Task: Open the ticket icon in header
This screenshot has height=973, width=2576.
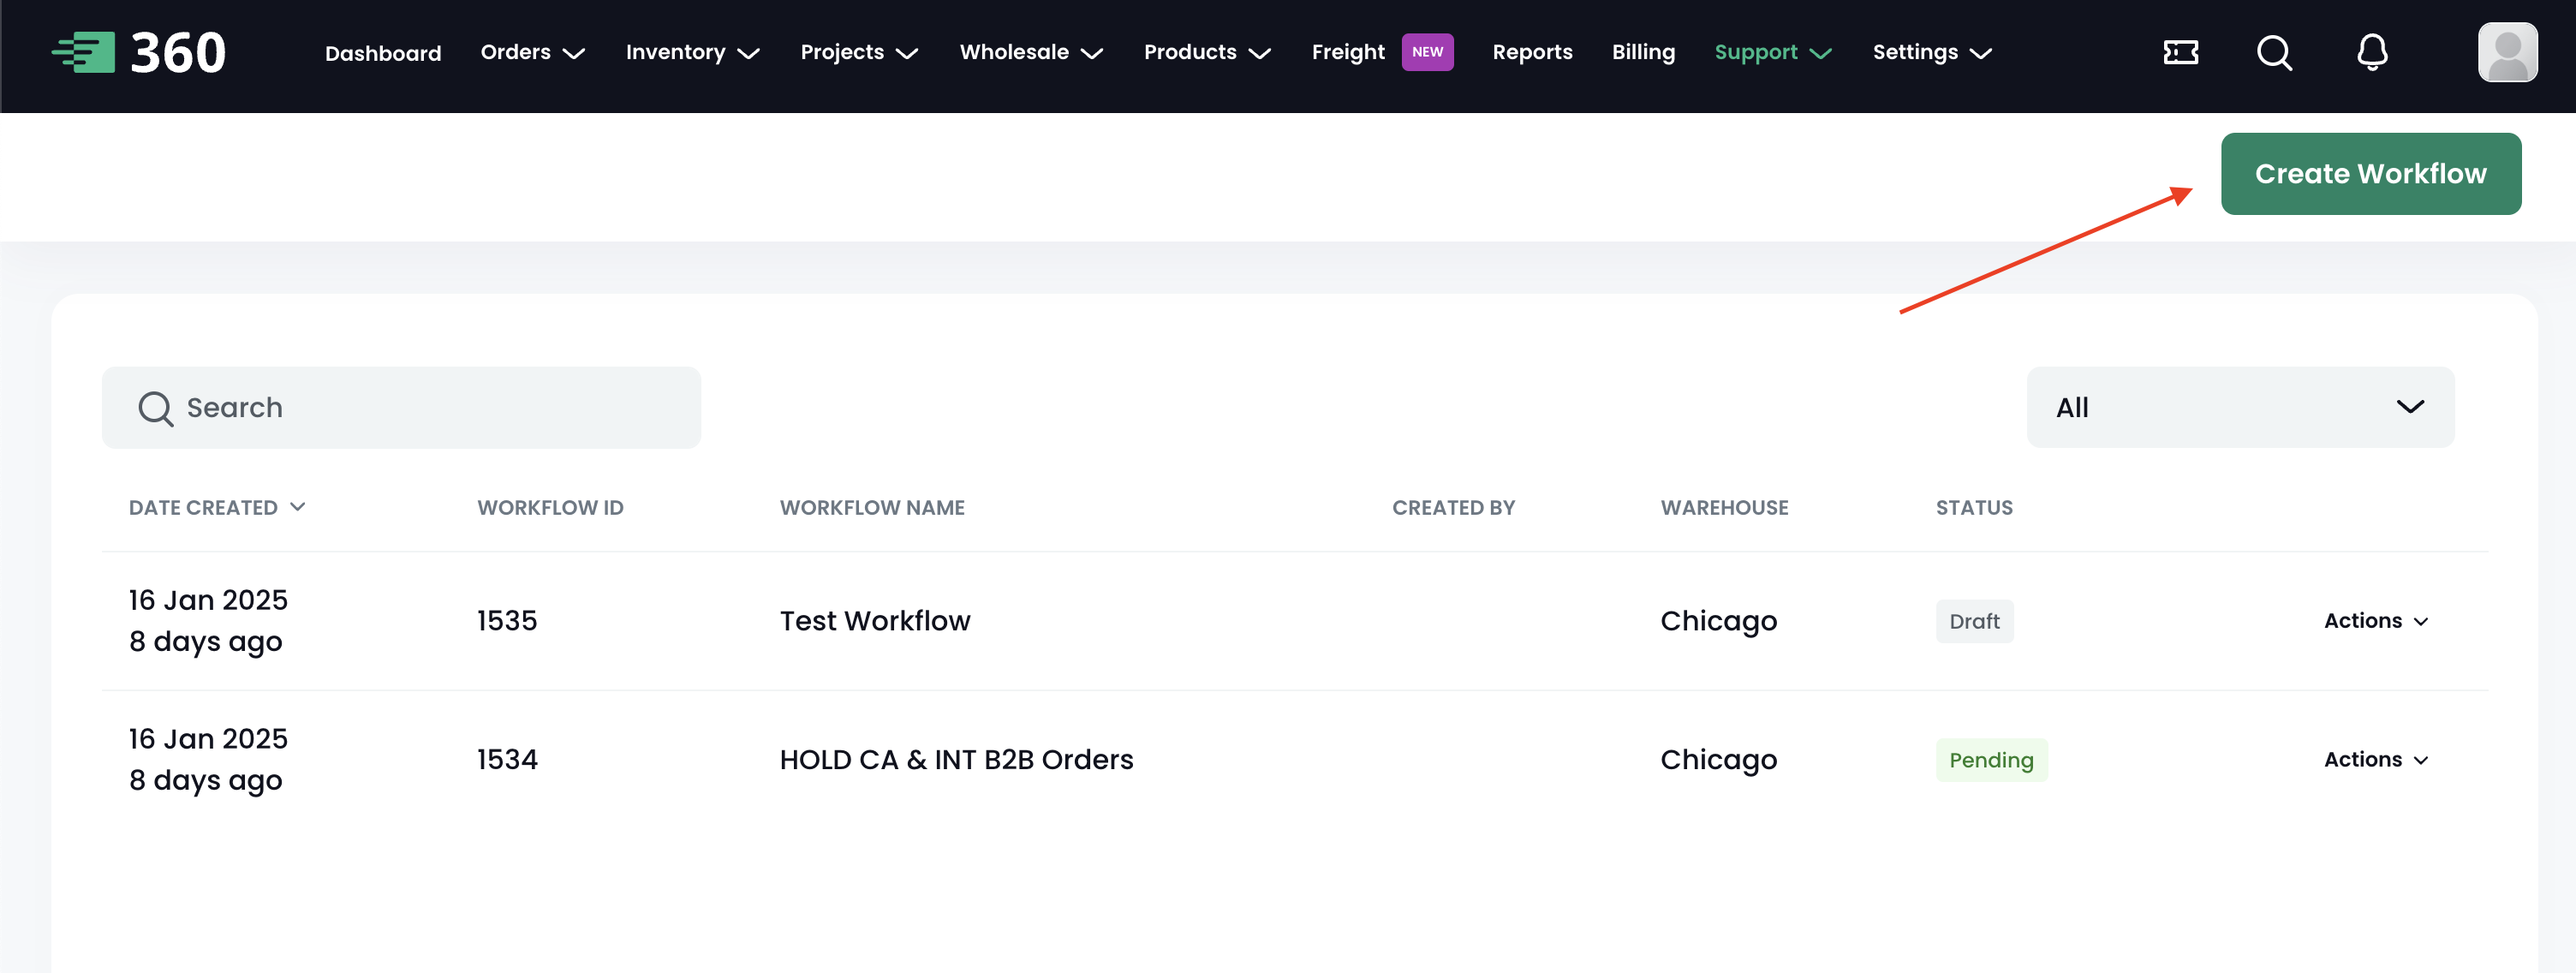Action: [2180, 52]
